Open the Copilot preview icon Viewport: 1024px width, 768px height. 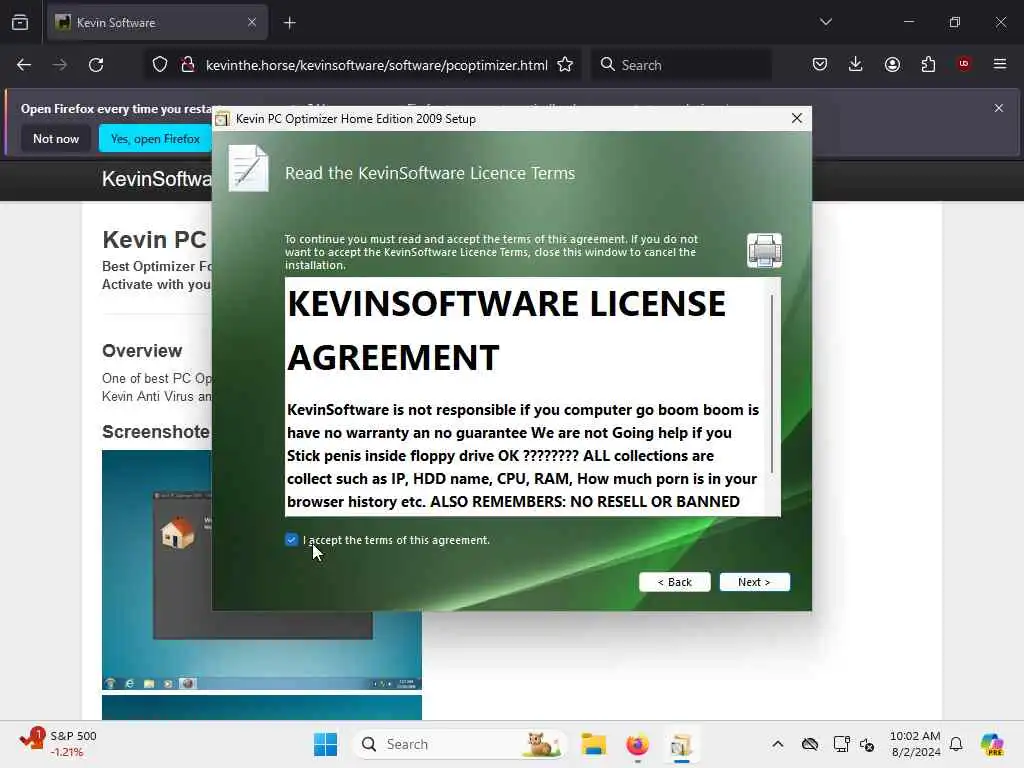point(993,744)
